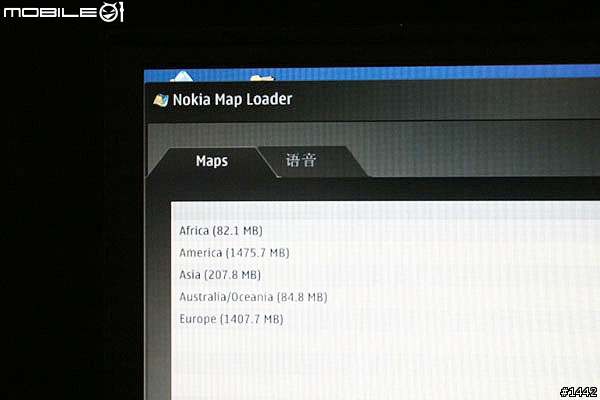Viewport: 600px width, 400px height.
Task: Pick Australia/Oceania (84.8 MB) entry
Action: coord(253,297)
